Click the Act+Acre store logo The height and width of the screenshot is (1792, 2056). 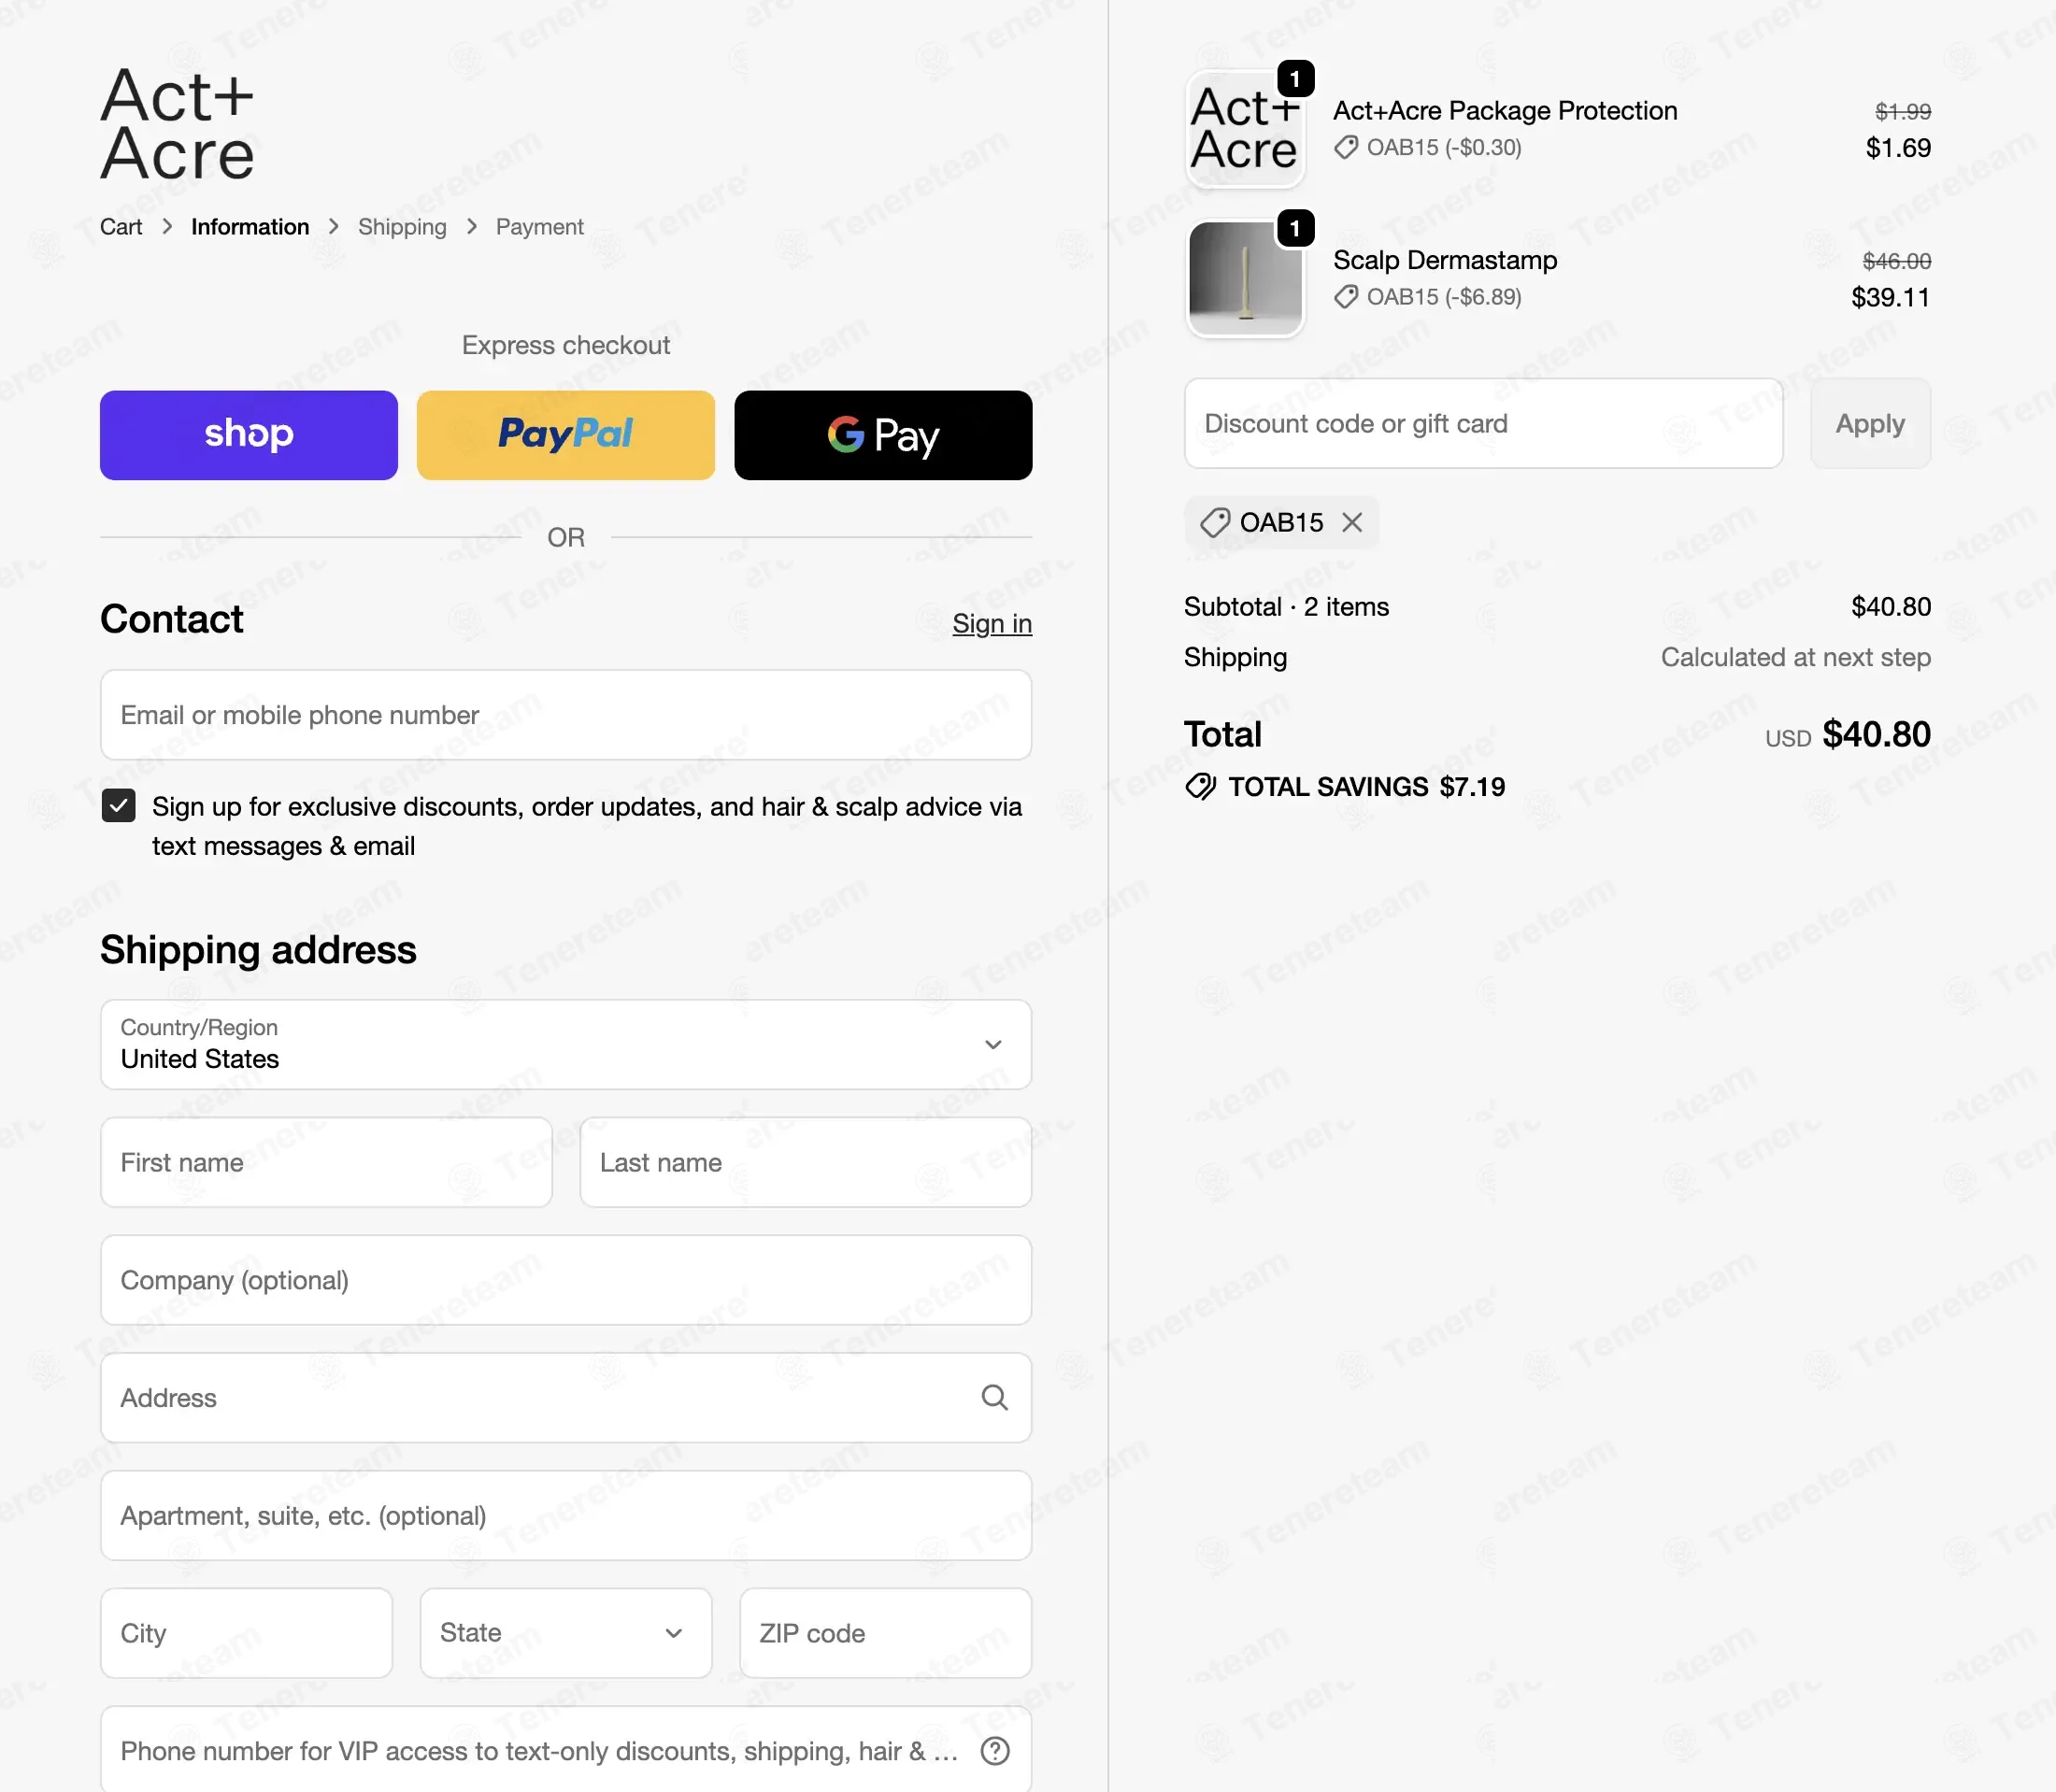[x=177, y=124]
